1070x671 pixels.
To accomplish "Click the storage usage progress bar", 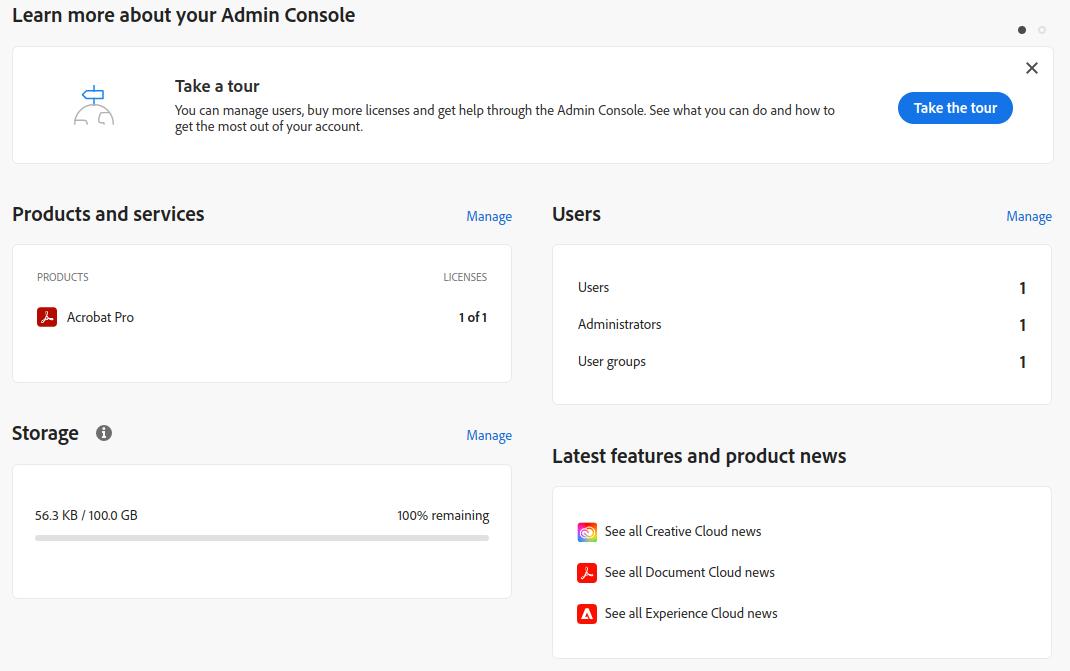I will tap(260, 538).
